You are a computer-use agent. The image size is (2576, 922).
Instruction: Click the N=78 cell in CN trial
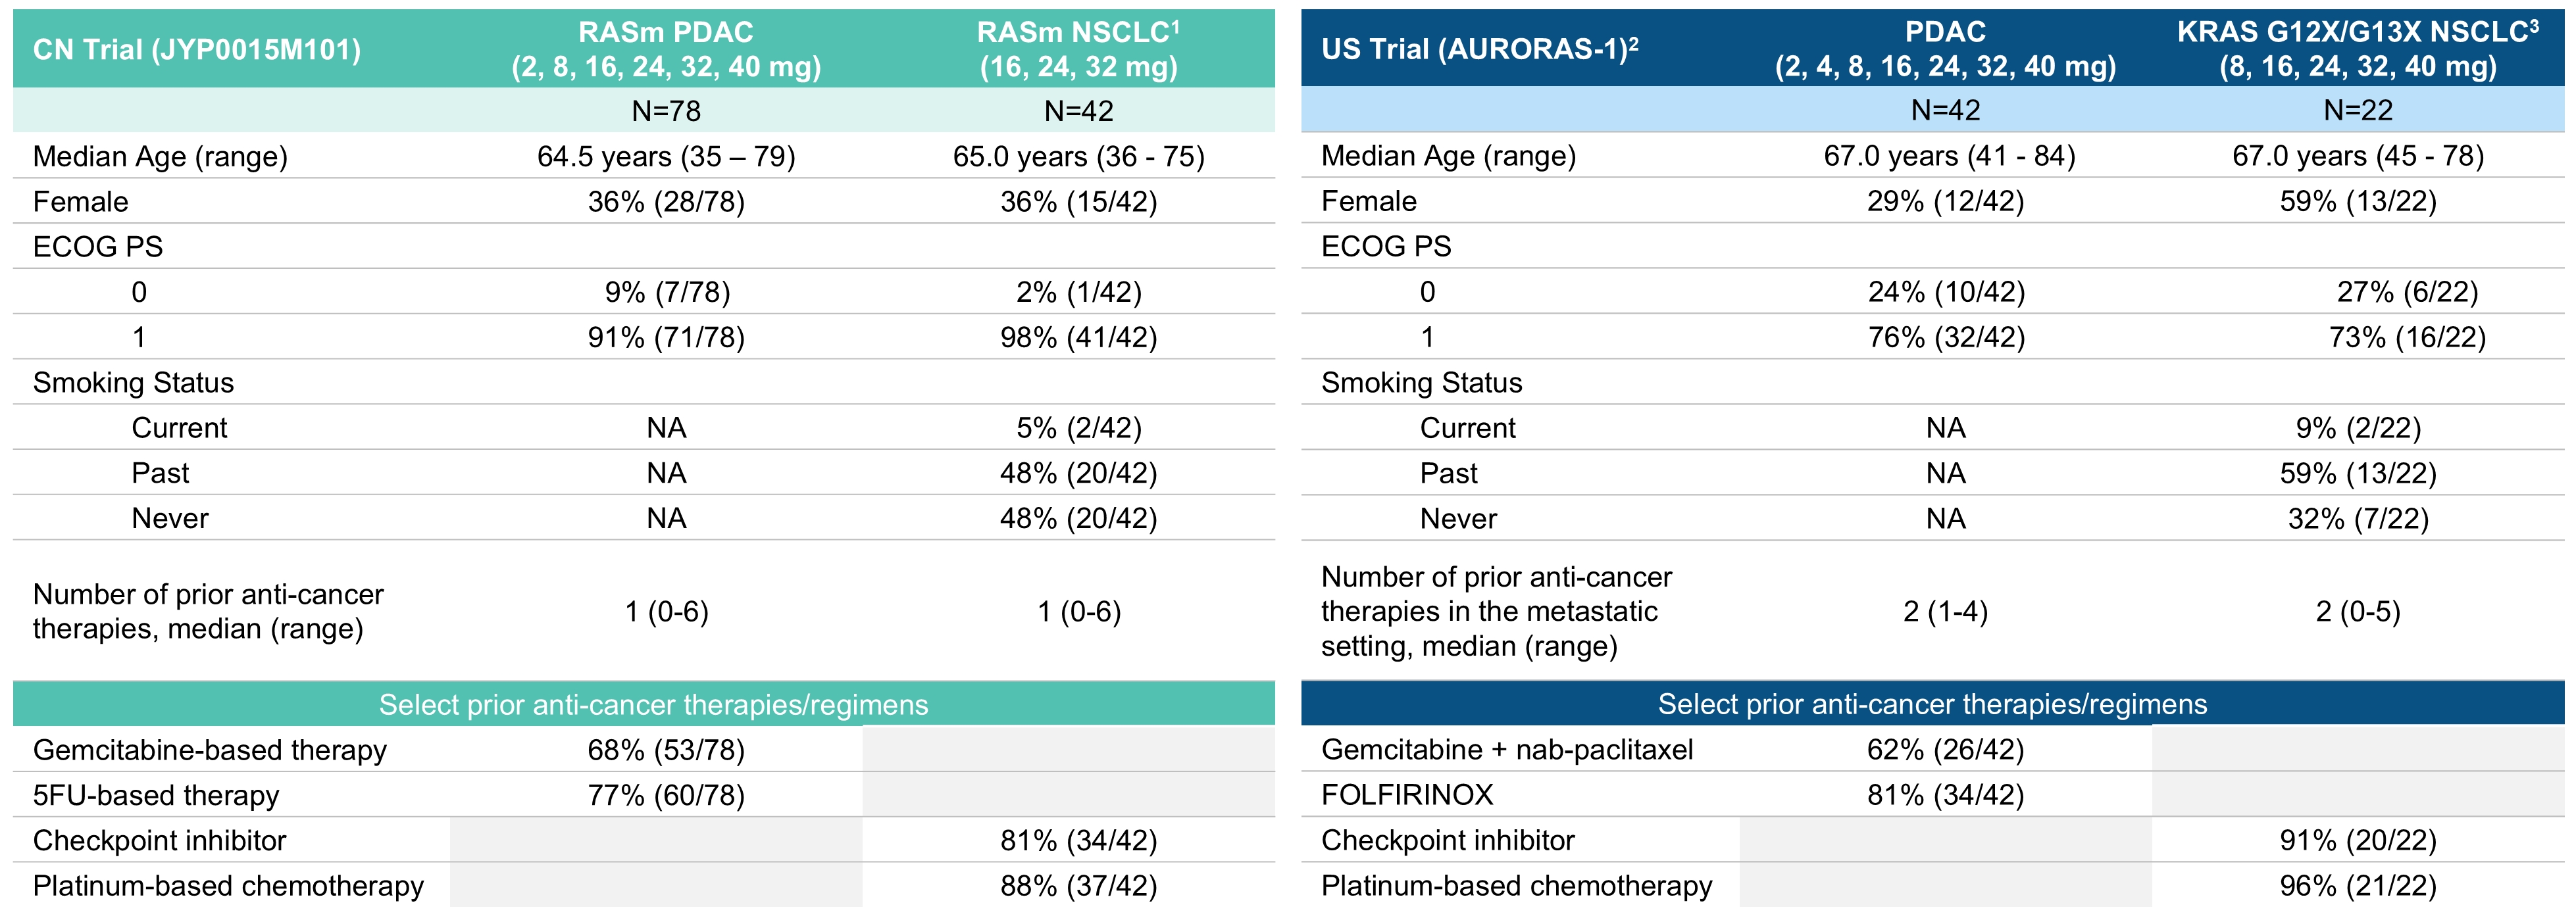[666, 111]
